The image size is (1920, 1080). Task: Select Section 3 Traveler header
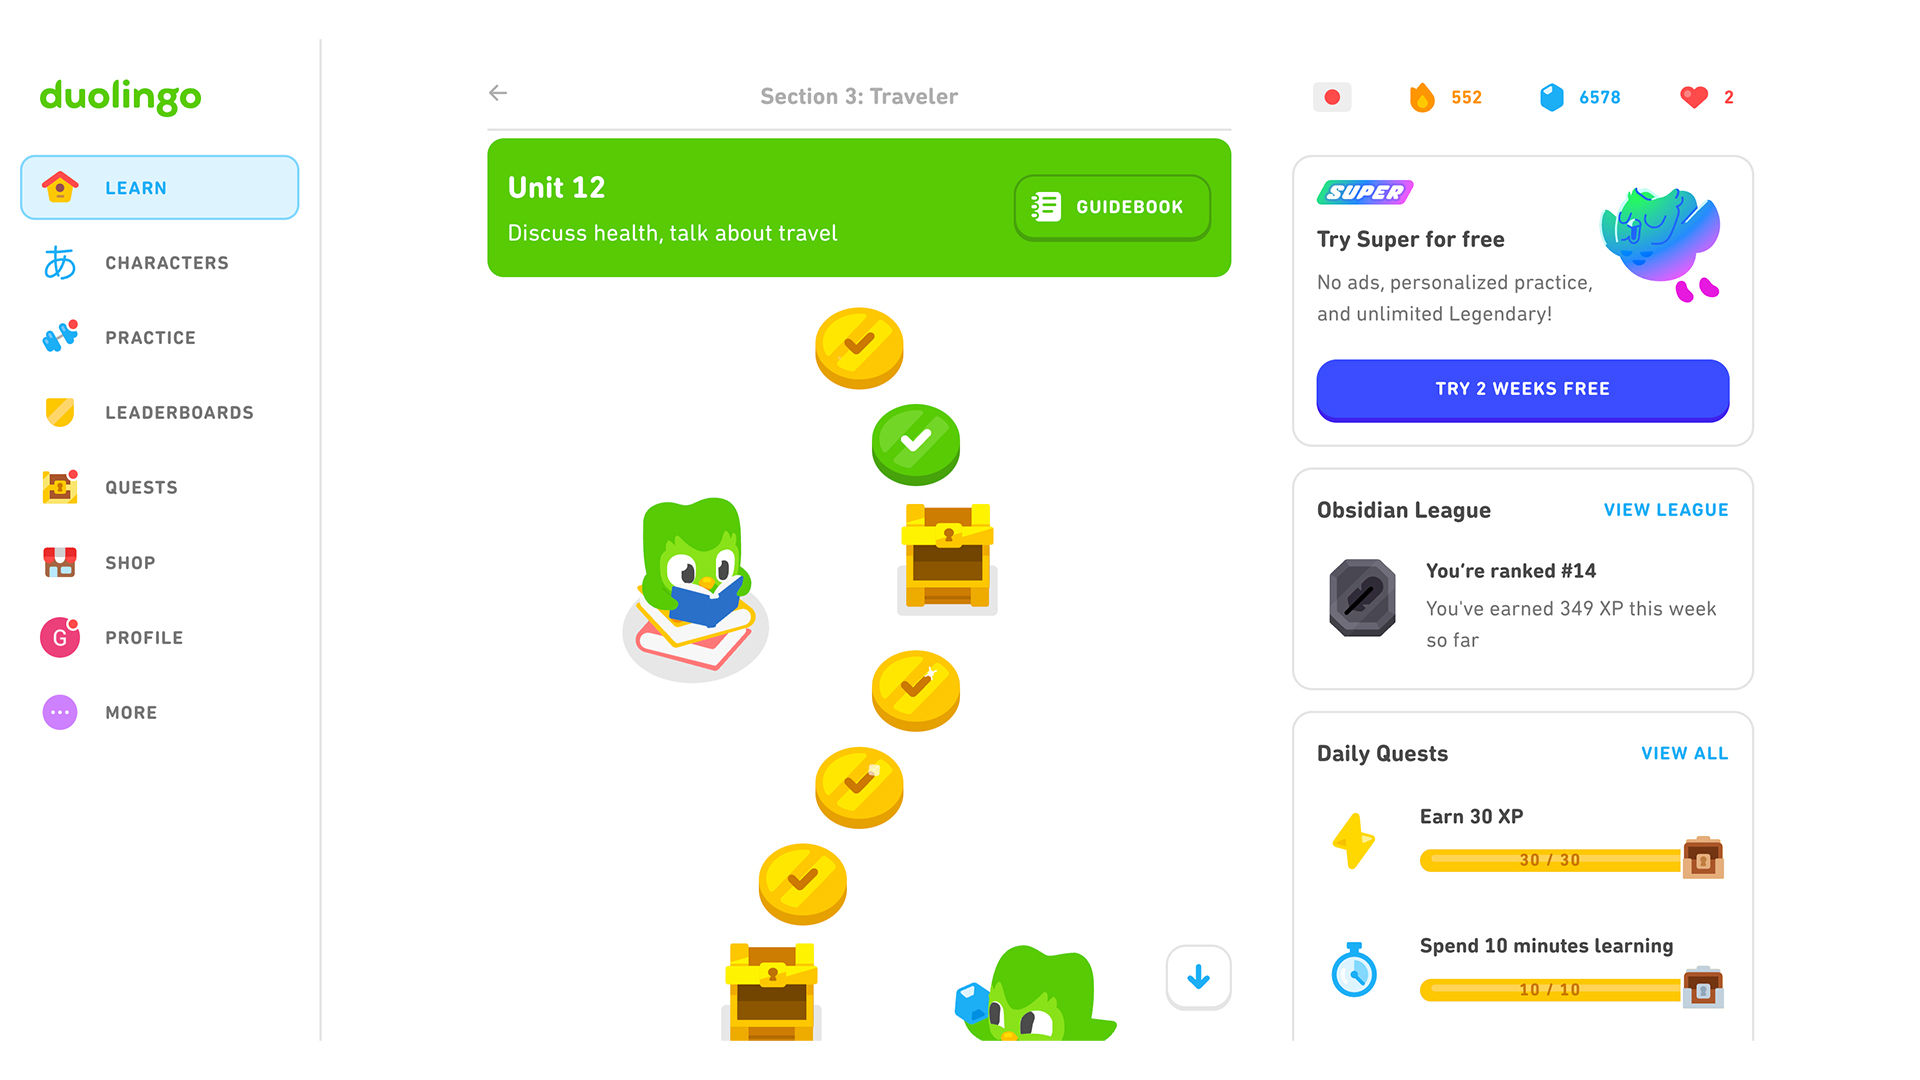(858, 94)
